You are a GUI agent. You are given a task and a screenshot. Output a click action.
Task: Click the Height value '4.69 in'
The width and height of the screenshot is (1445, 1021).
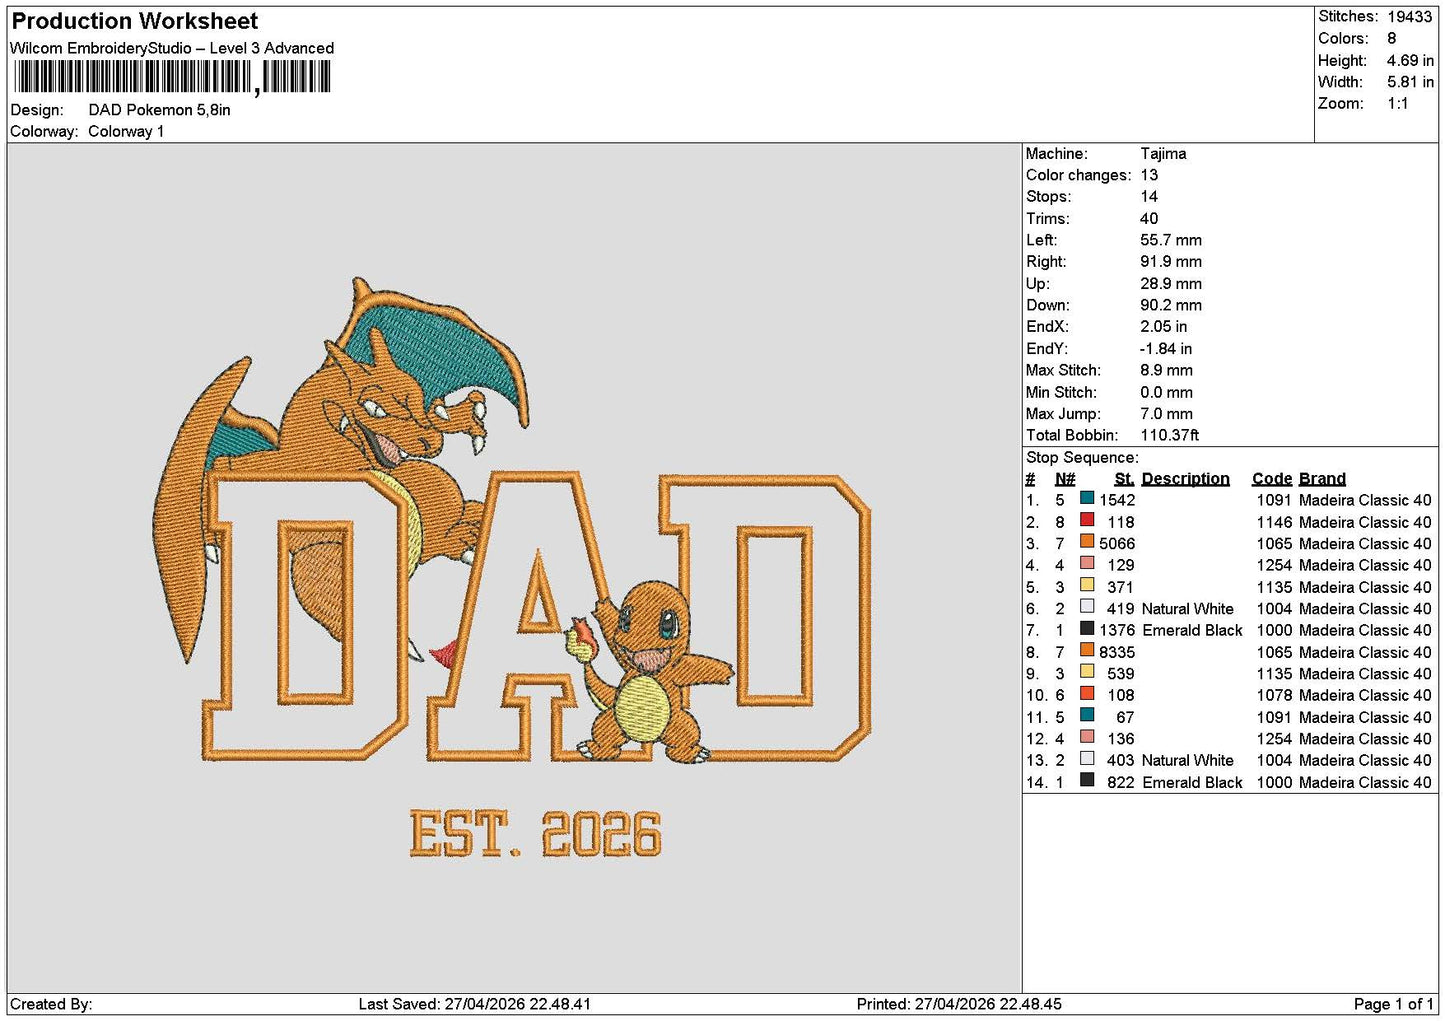[x=1410, y=60]
